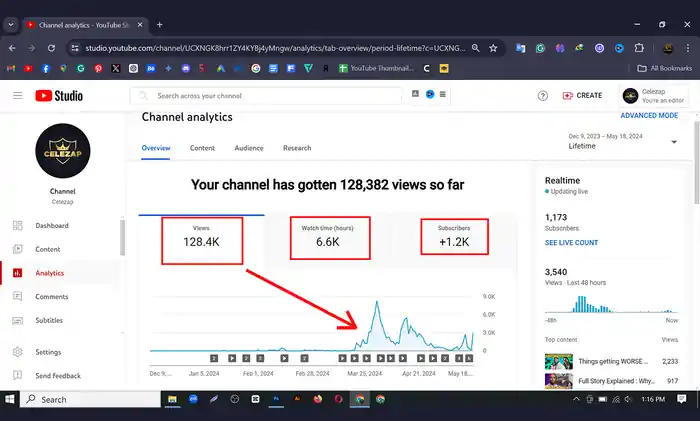Image resolution: width=700 pixels, height=421 pixels.
Task: Click the Full Story Explained video title
Action: point(617,381)
